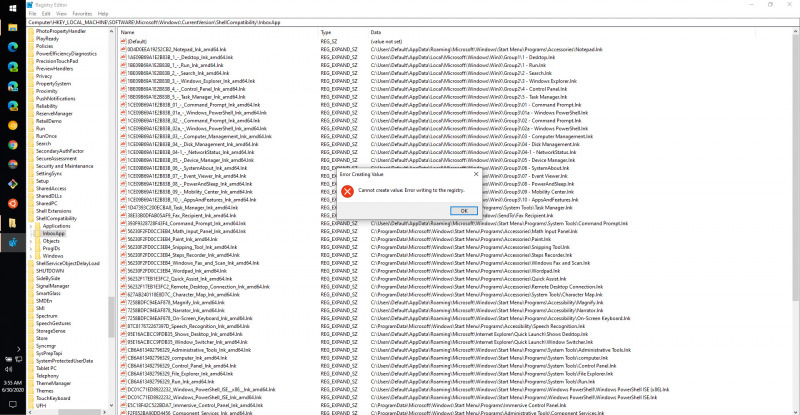Click the icon of the Math_Input_Panel_lnk value
800x415 pixels.
pyautogui.click(x=123, y=231)
